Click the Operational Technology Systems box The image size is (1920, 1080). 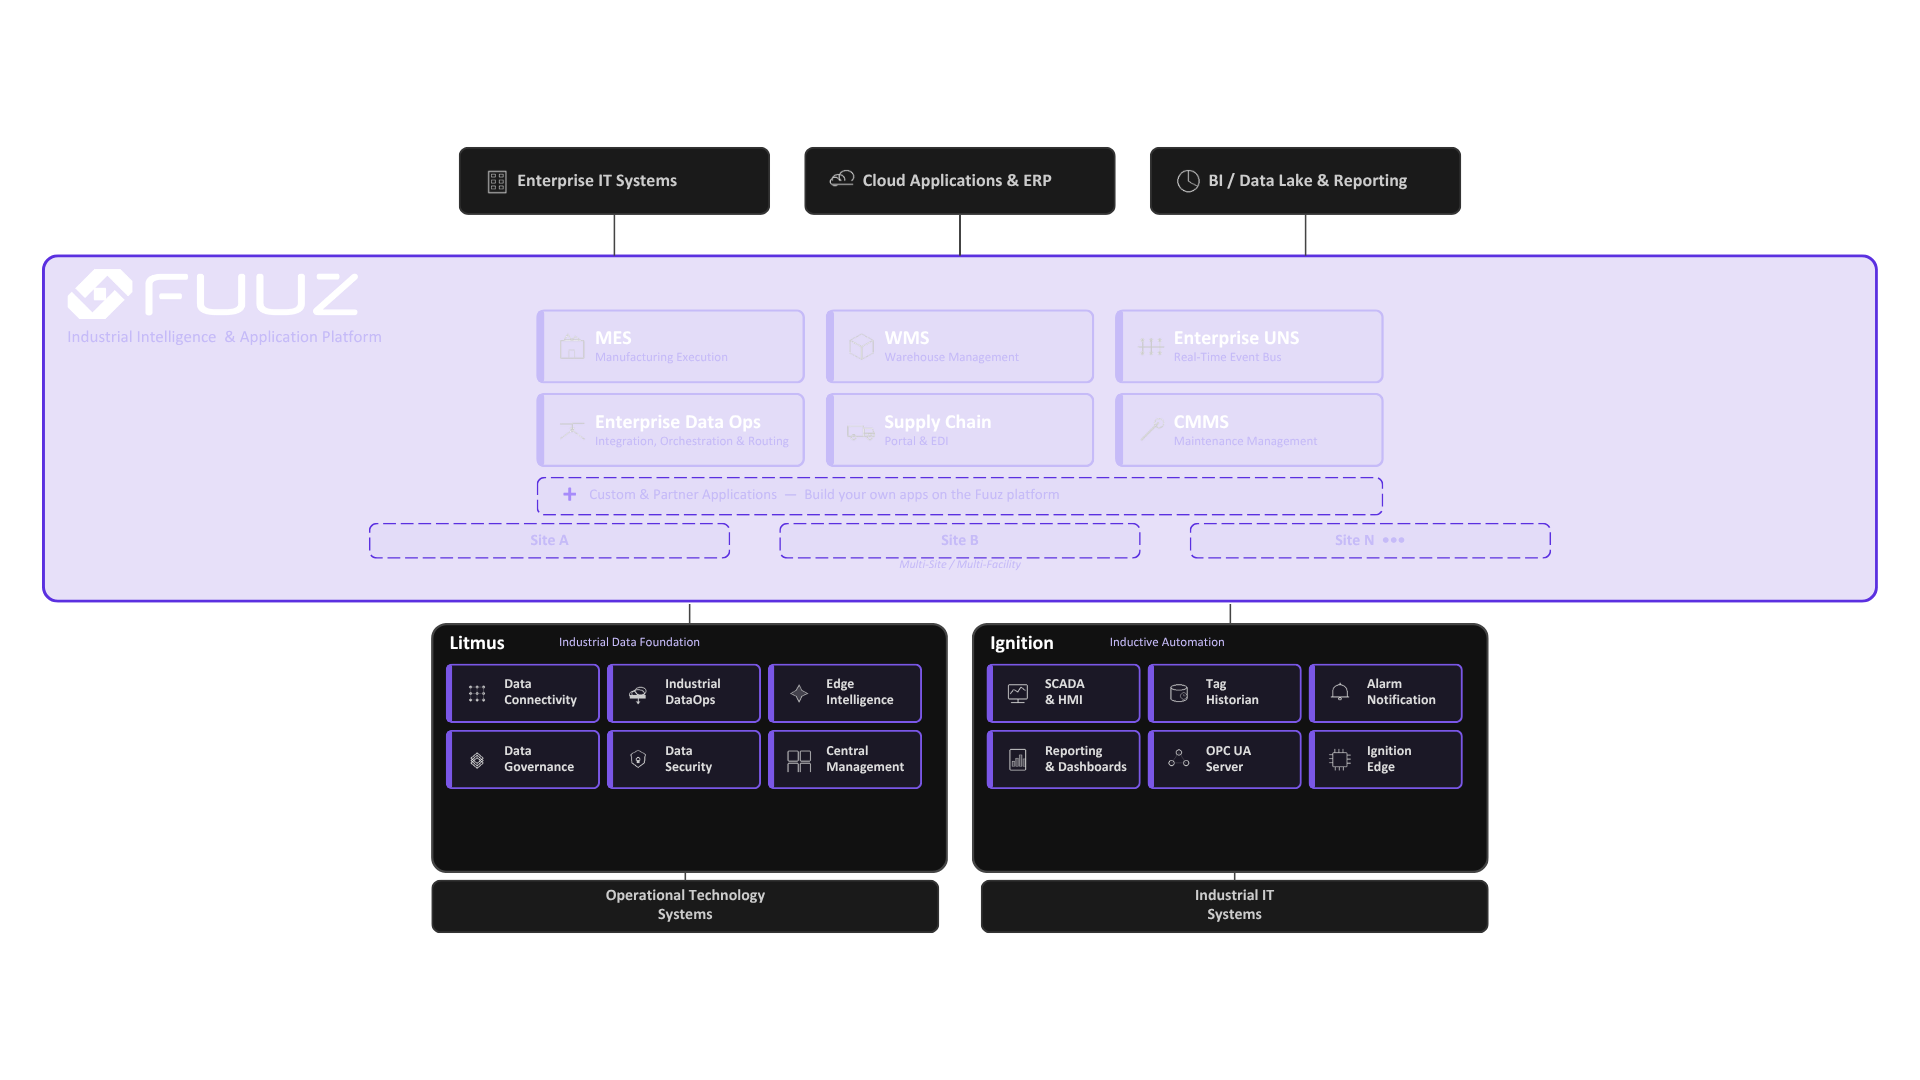point(685,906)
